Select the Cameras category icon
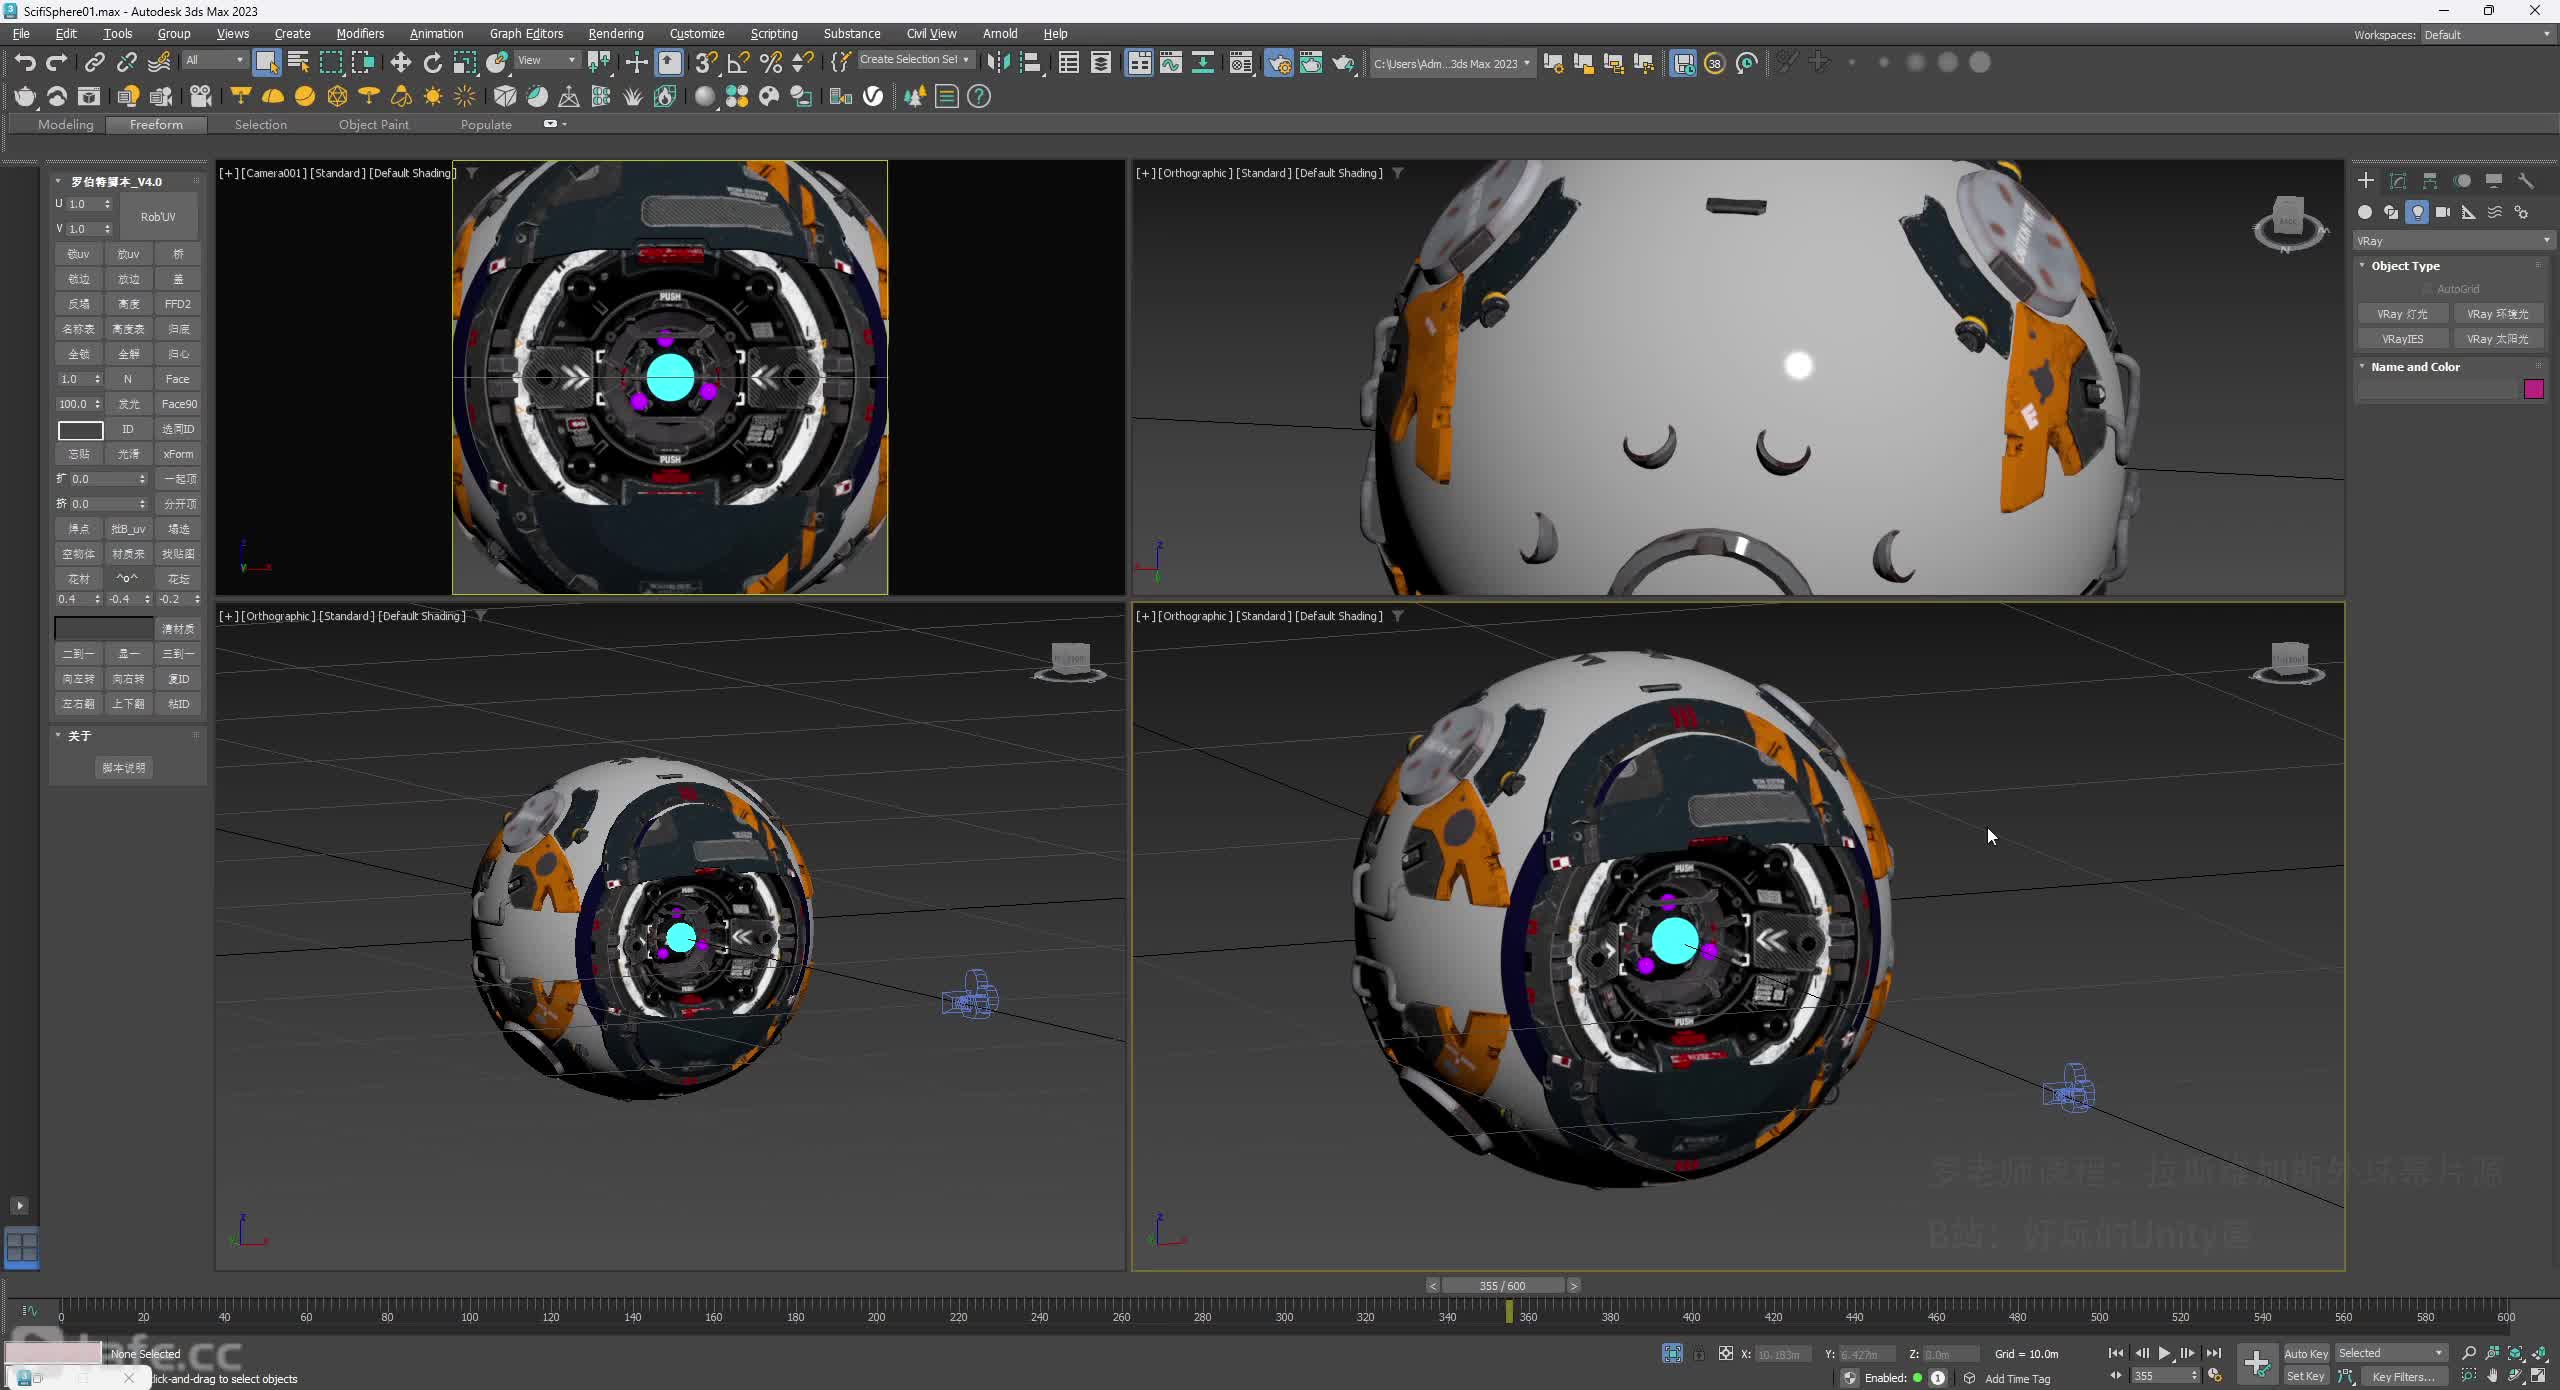 (x=2443, y=212)
